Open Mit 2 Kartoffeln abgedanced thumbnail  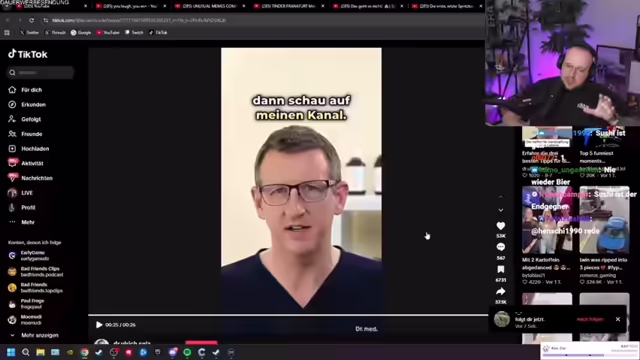coord(547,220)
